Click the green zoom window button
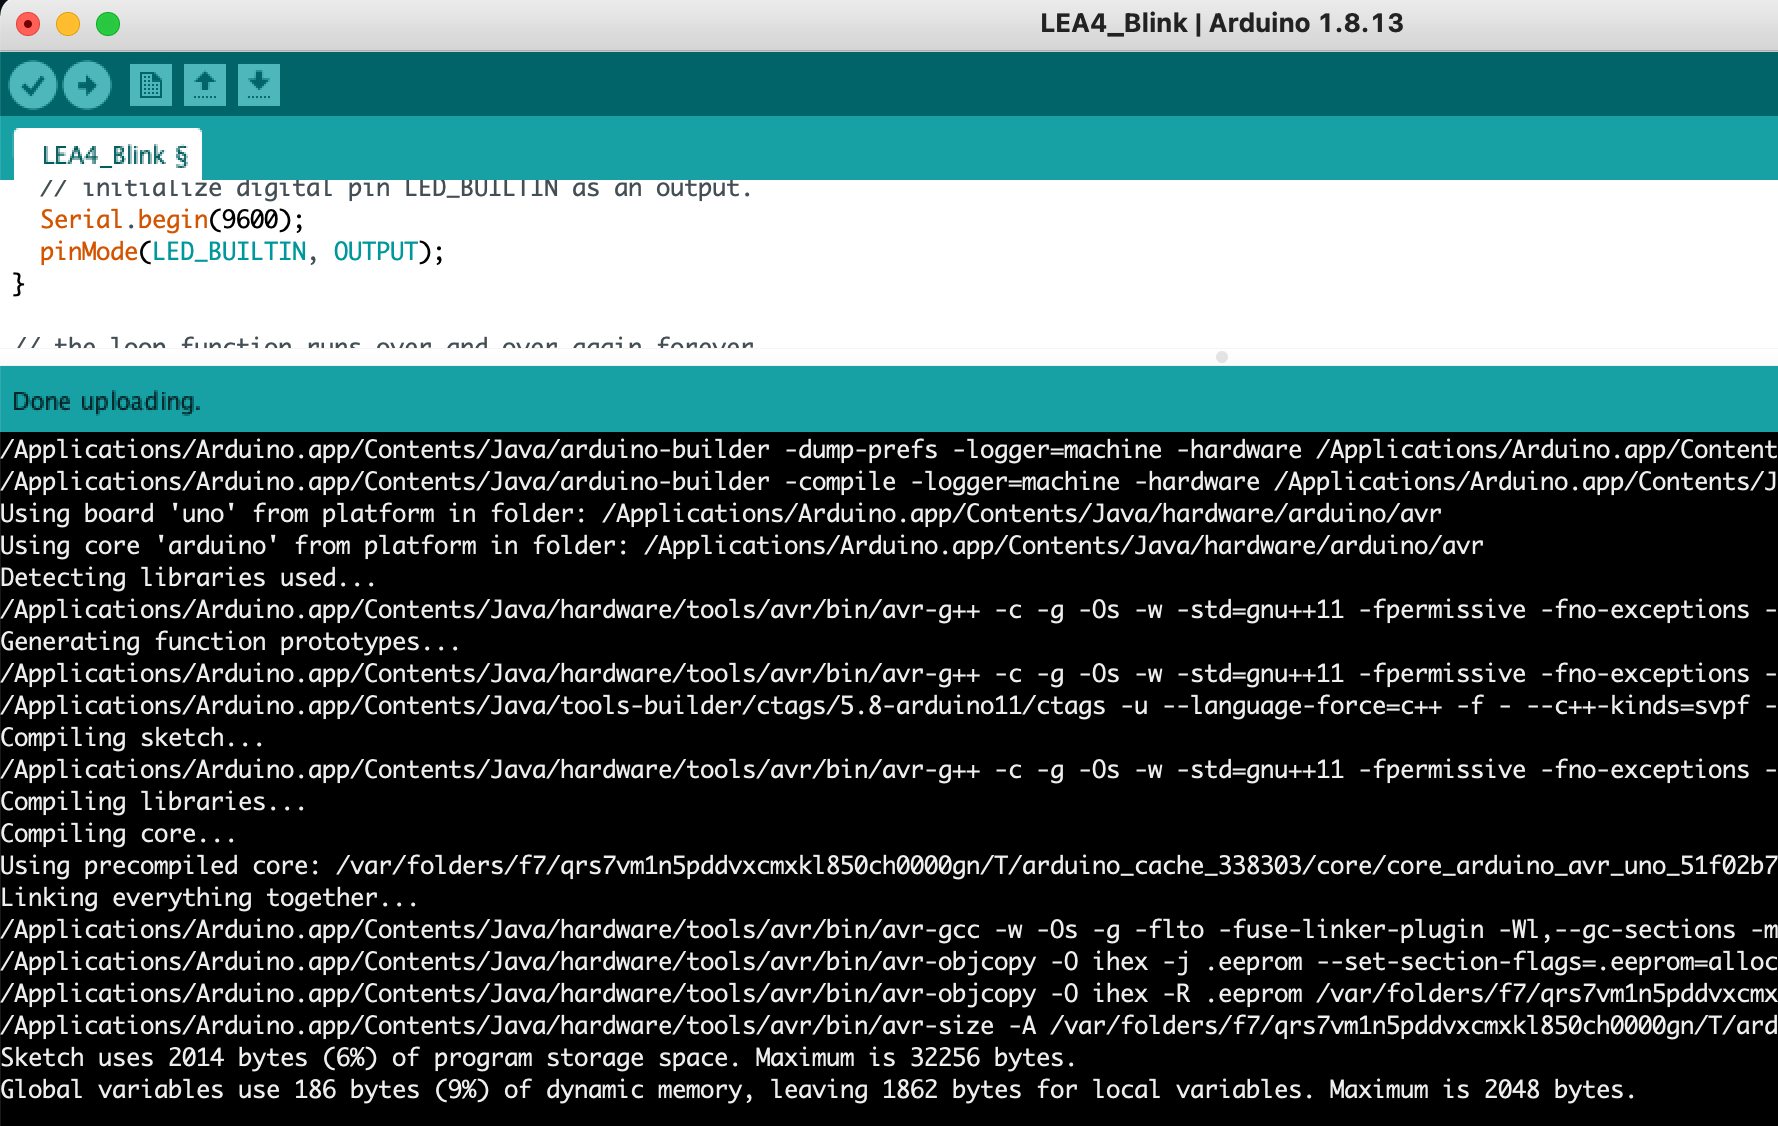 click(108, 23)
